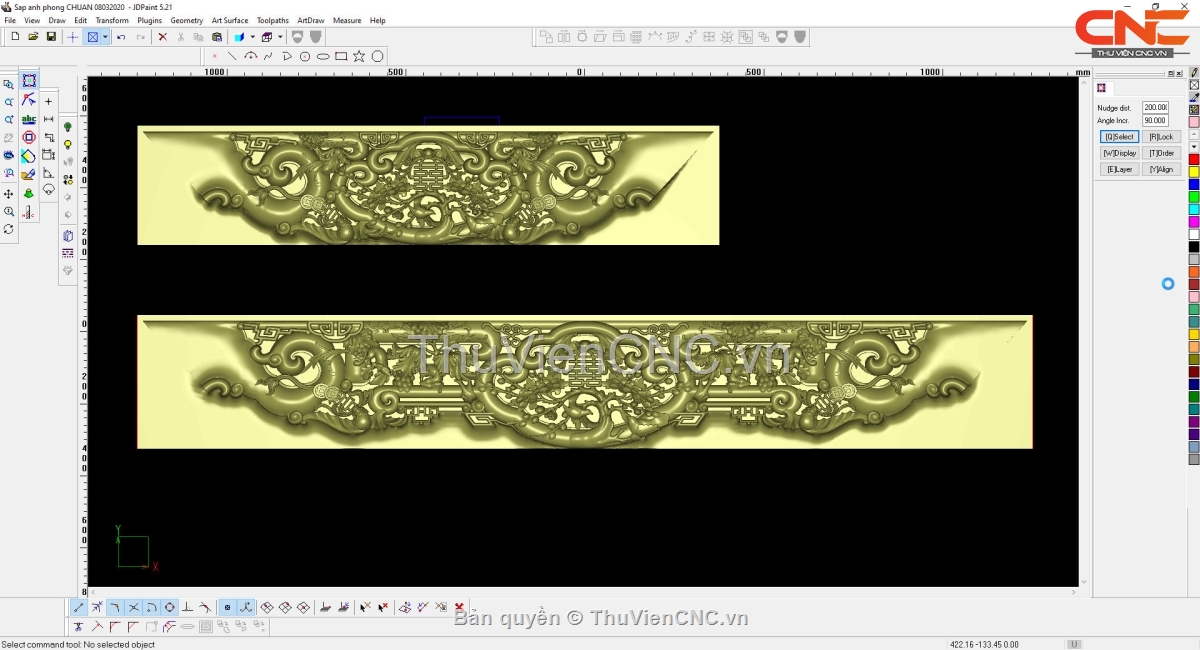Screen dimensions: 1200x650
Task: Toggle intersection snap option
Action: point(133,607)
